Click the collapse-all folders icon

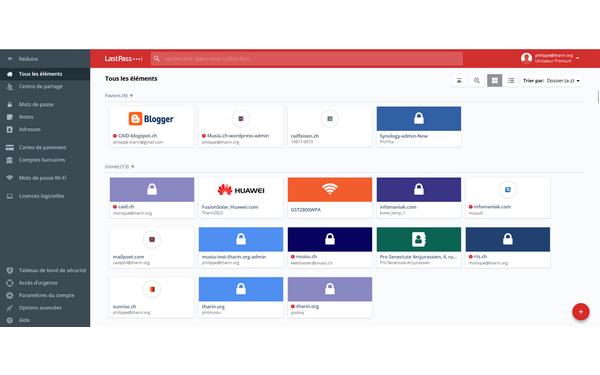(x=459, y=80)
